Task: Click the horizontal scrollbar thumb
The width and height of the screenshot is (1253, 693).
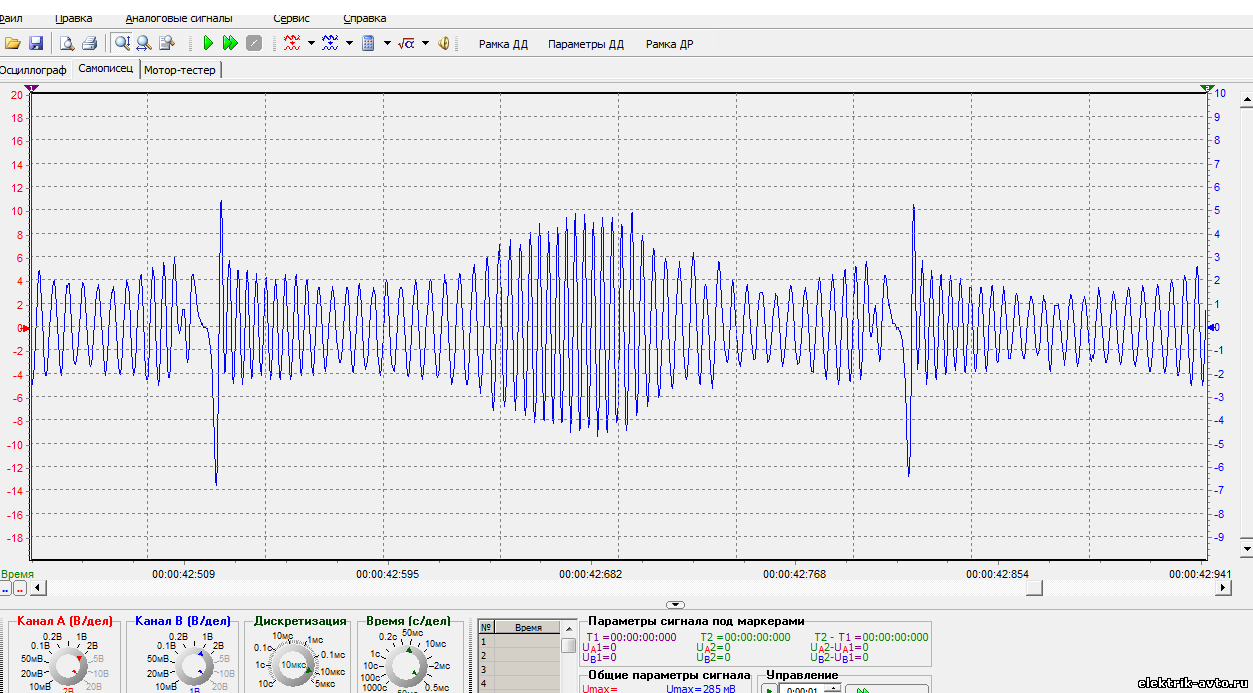Action: (1034, 588)
